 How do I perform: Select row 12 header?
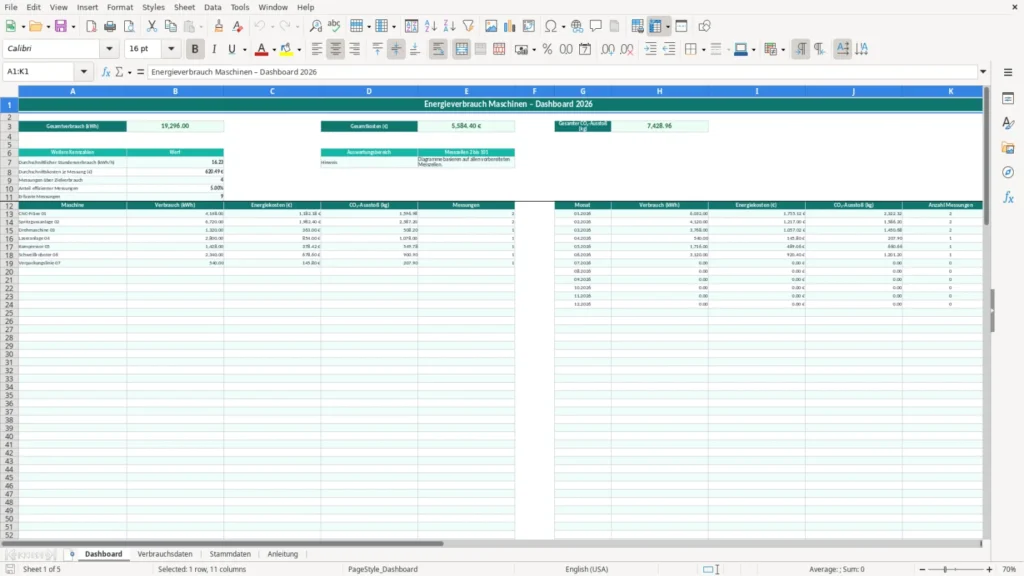(x=9, y=205)
